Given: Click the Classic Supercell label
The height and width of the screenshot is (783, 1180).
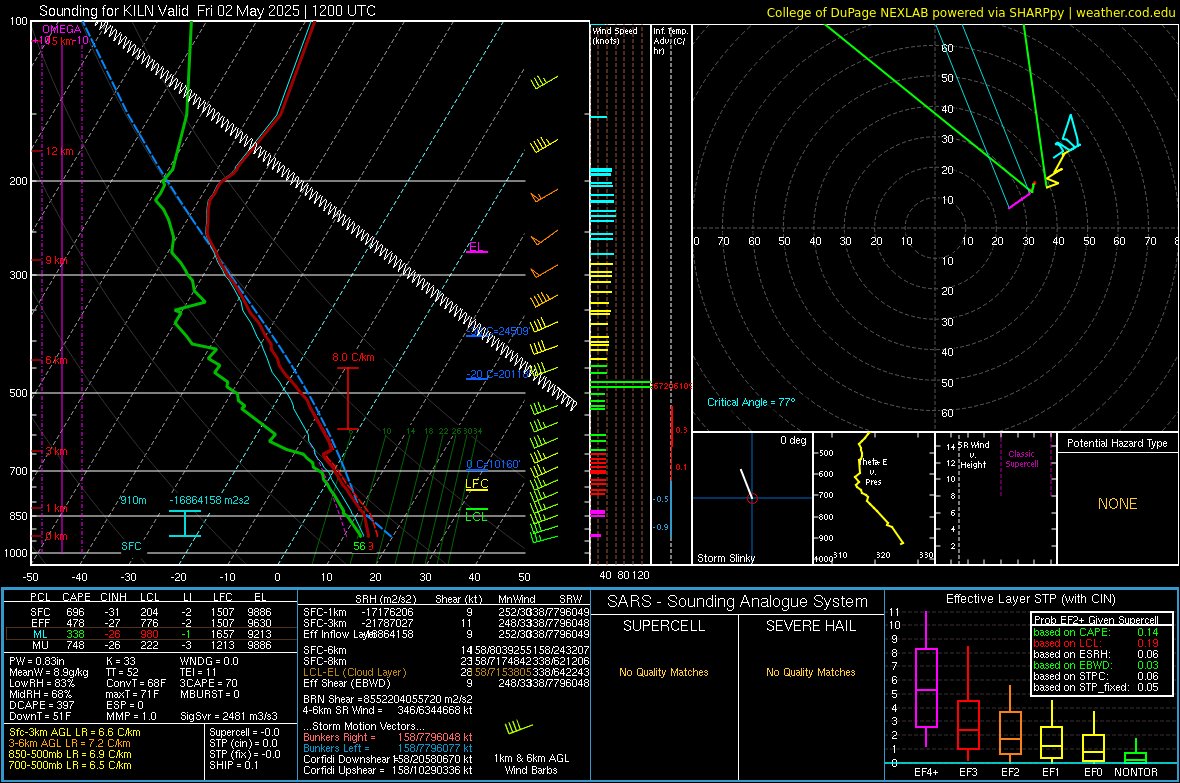Looking at the screenshot, I should [x=1021, y=459].
